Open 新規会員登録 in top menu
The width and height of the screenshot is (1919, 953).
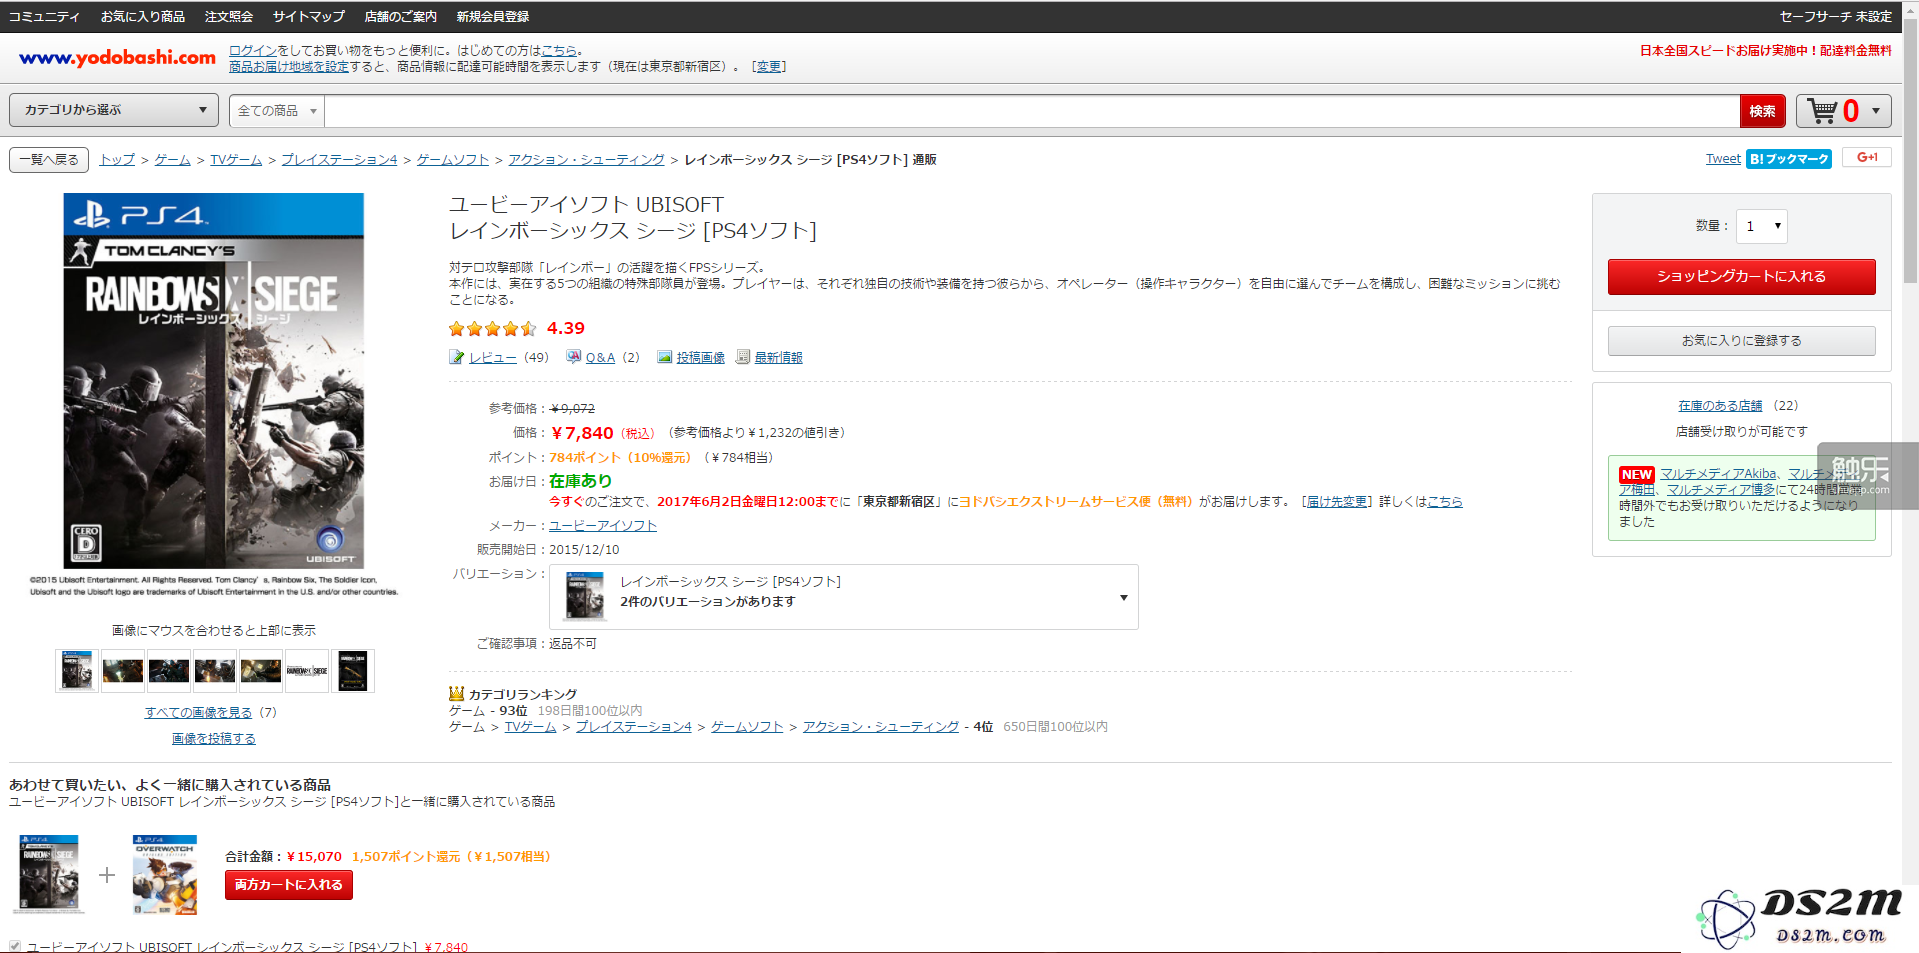pyautogui.click(x=493, y=16)
